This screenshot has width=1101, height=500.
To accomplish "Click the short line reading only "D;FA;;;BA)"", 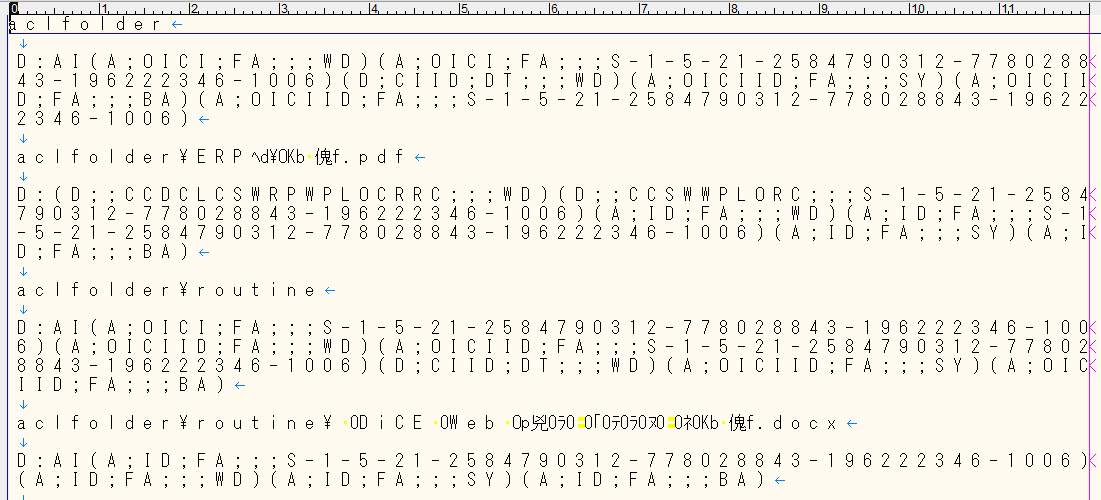I will pyautogui.click(x=104, y=252).
